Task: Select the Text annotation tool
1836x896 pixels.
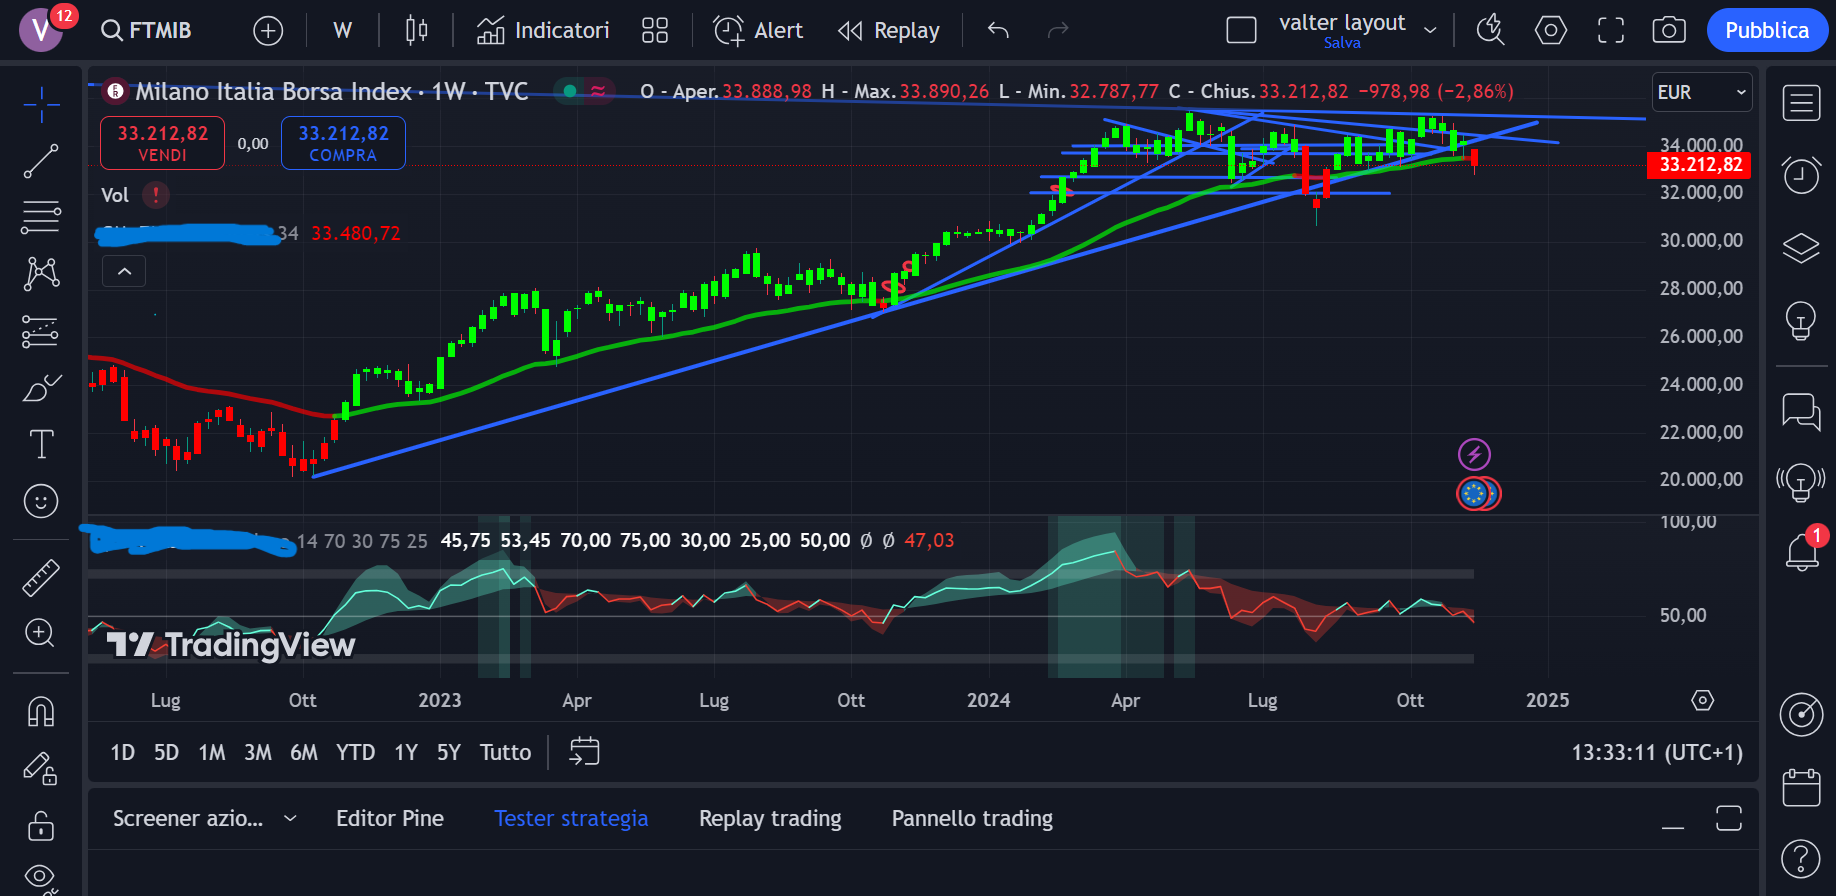Action: [x=41, y=444]
